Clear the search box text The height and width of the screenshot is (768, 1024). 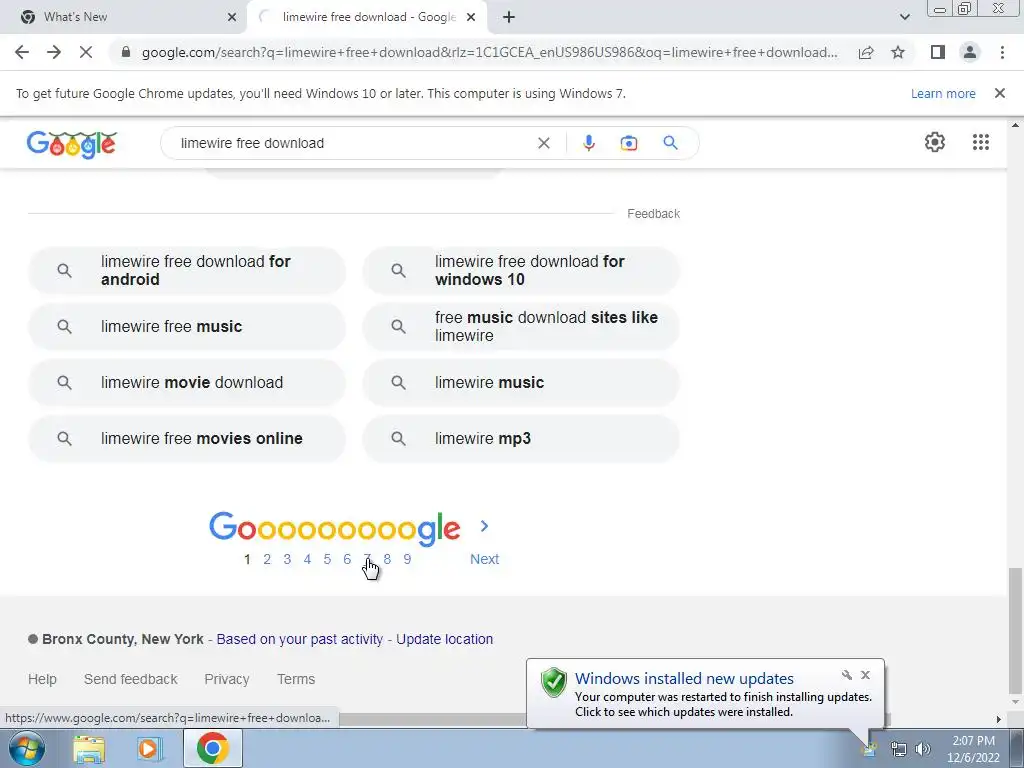(543, 143)
